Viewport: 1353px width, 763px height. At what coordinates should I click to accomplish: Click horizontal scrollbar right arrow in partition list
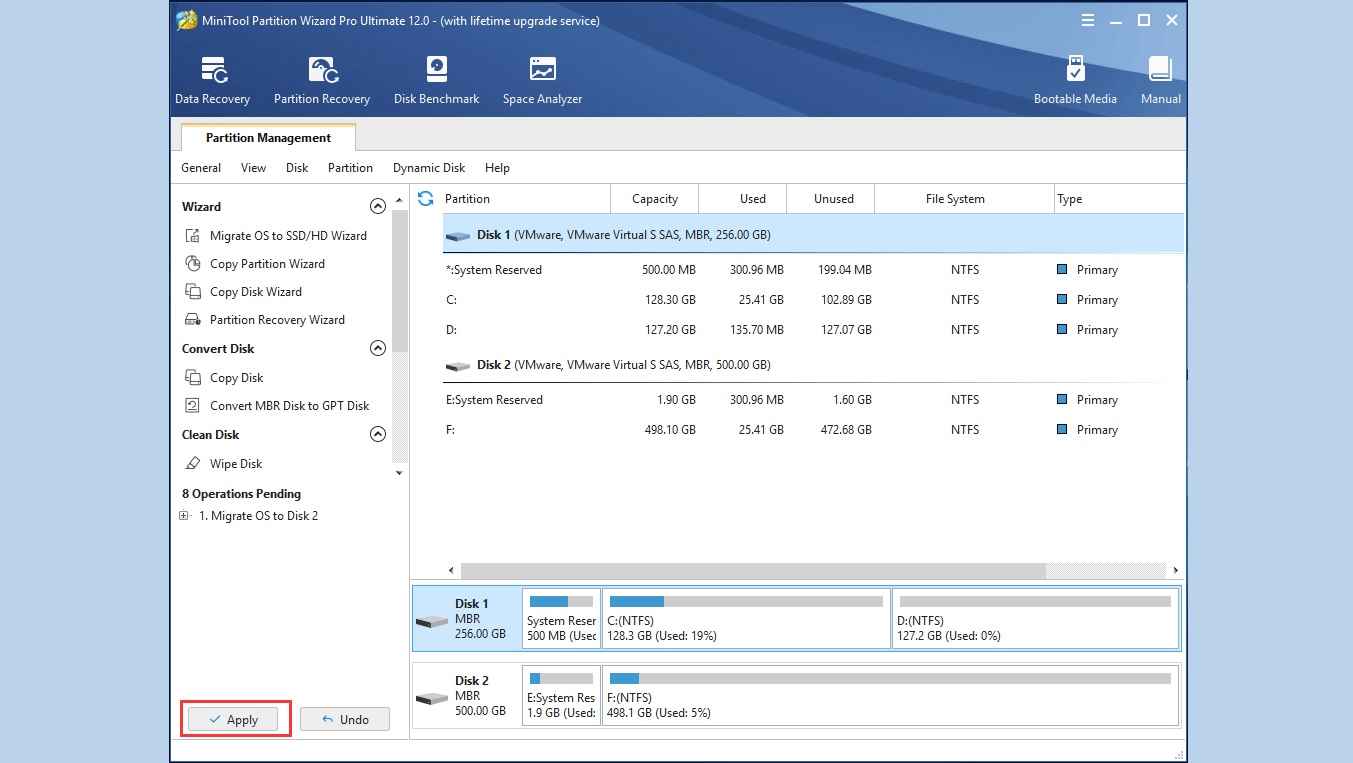click(1176, 571)
